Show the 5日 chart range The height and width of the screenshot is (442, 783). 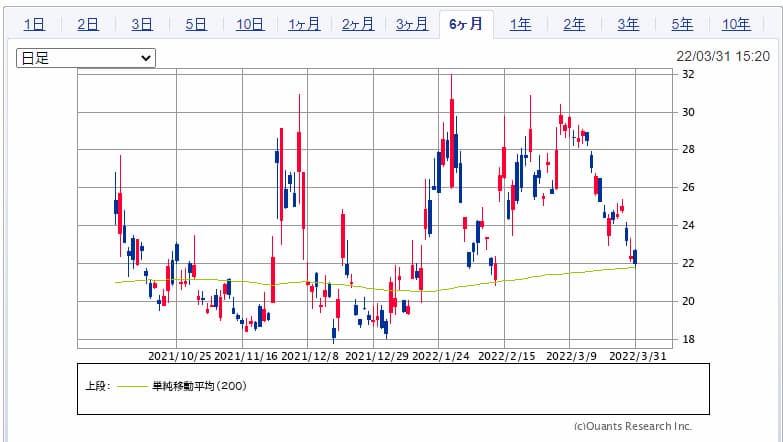coord(195,24)
